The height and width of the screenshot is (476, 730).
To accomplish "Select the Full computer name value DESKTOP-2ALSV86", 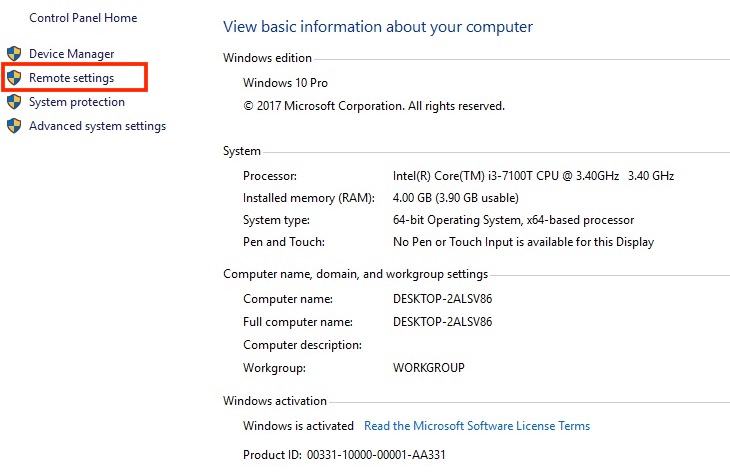I will pos(442,322).
